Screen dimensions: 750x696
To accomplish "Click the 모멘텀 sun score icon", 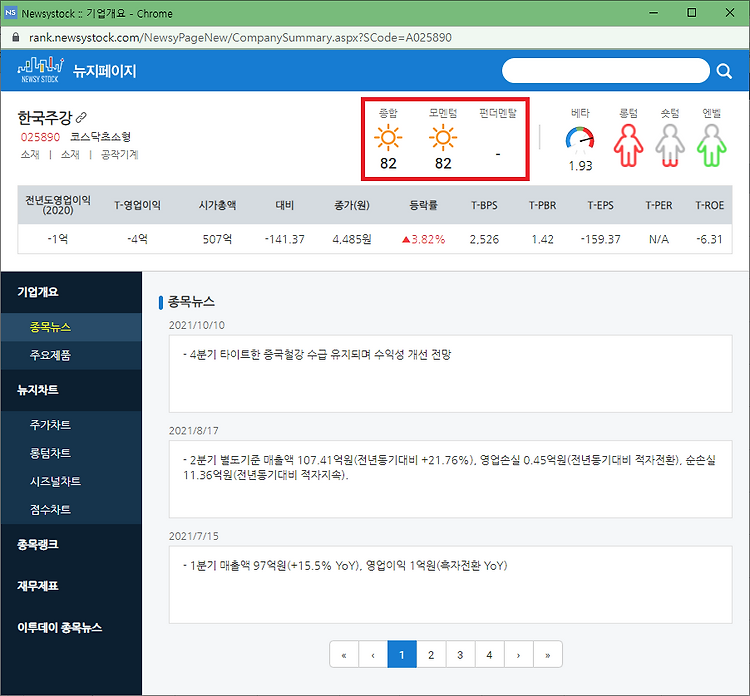I will pyautogui.click(x=443, y=138).
